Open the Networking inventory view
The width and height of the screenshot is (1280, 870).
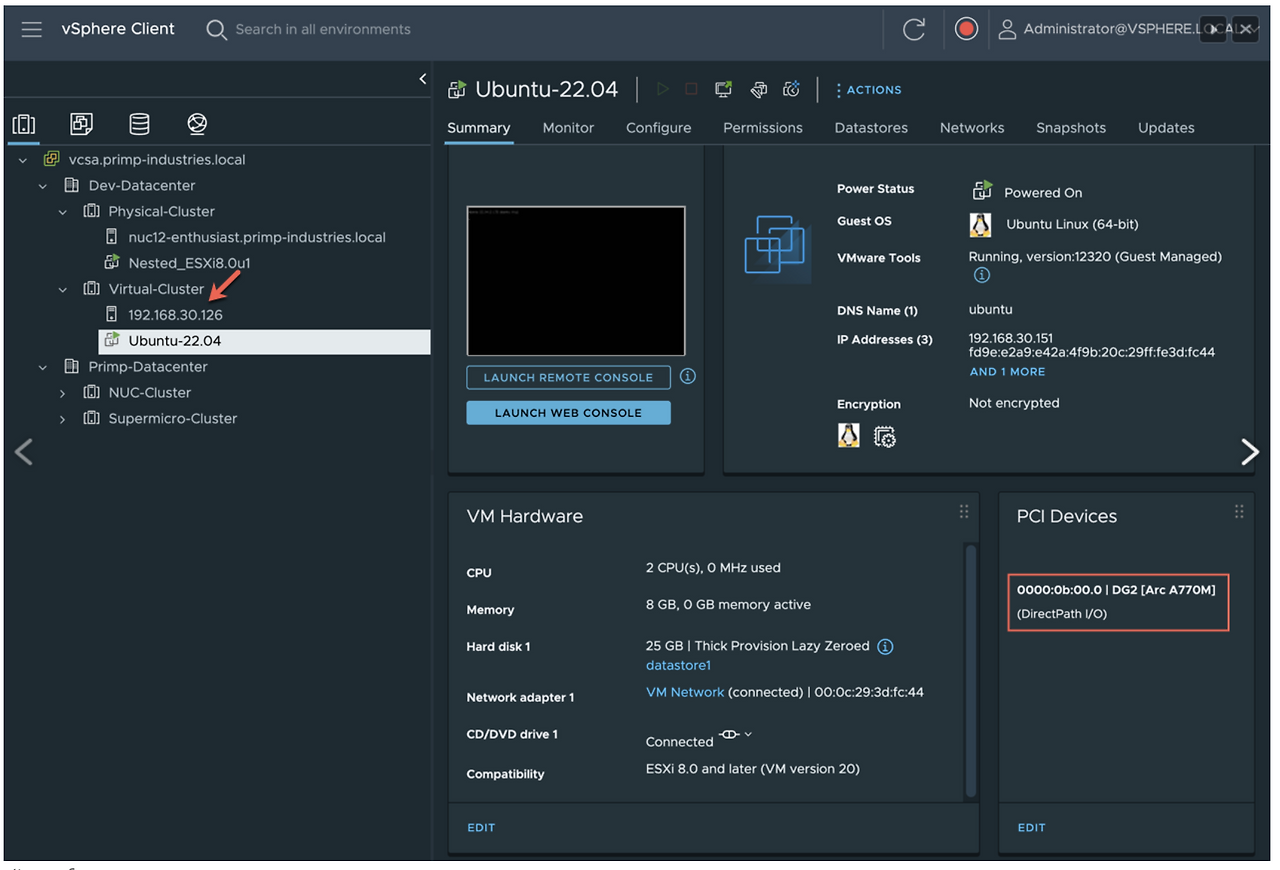pos(197,124)
